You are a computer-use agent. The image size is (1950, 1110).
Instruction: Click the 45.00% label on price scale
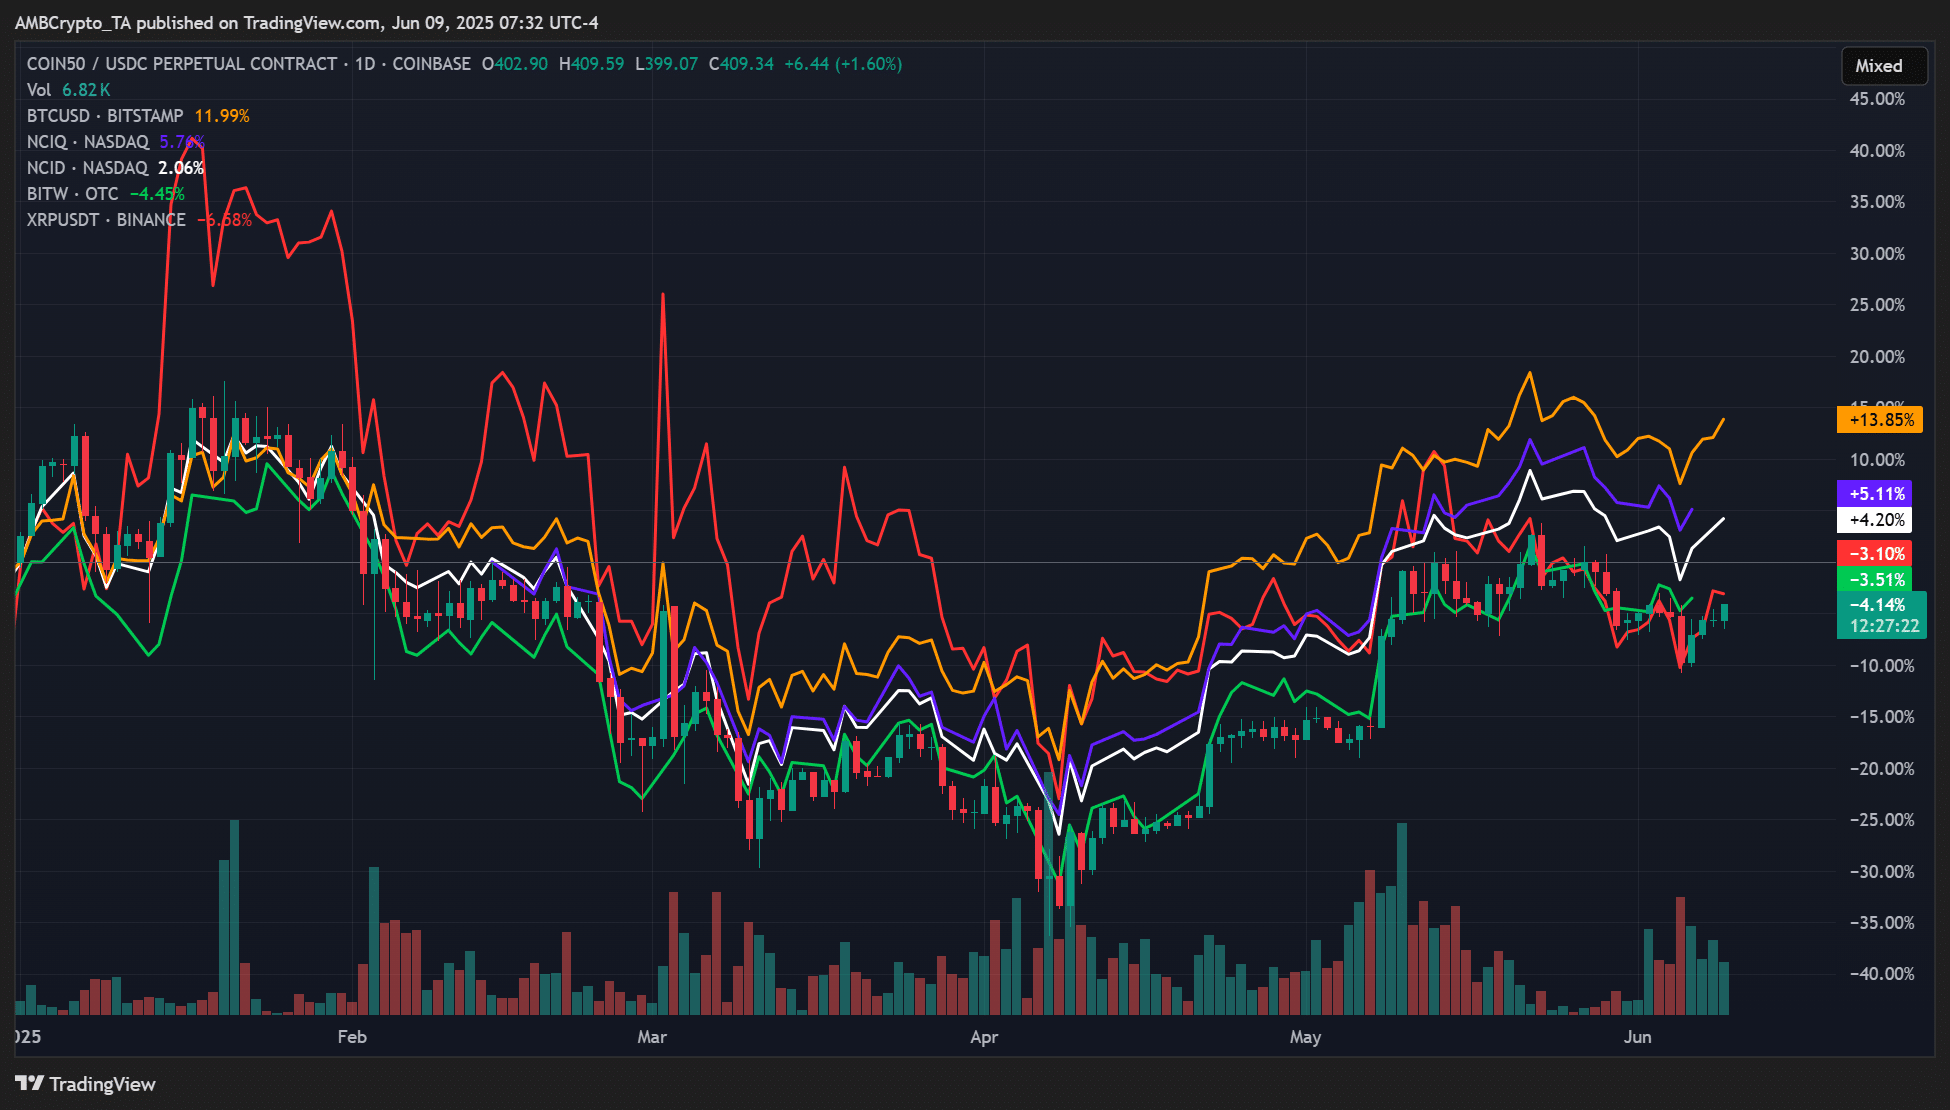(1877, 99)
